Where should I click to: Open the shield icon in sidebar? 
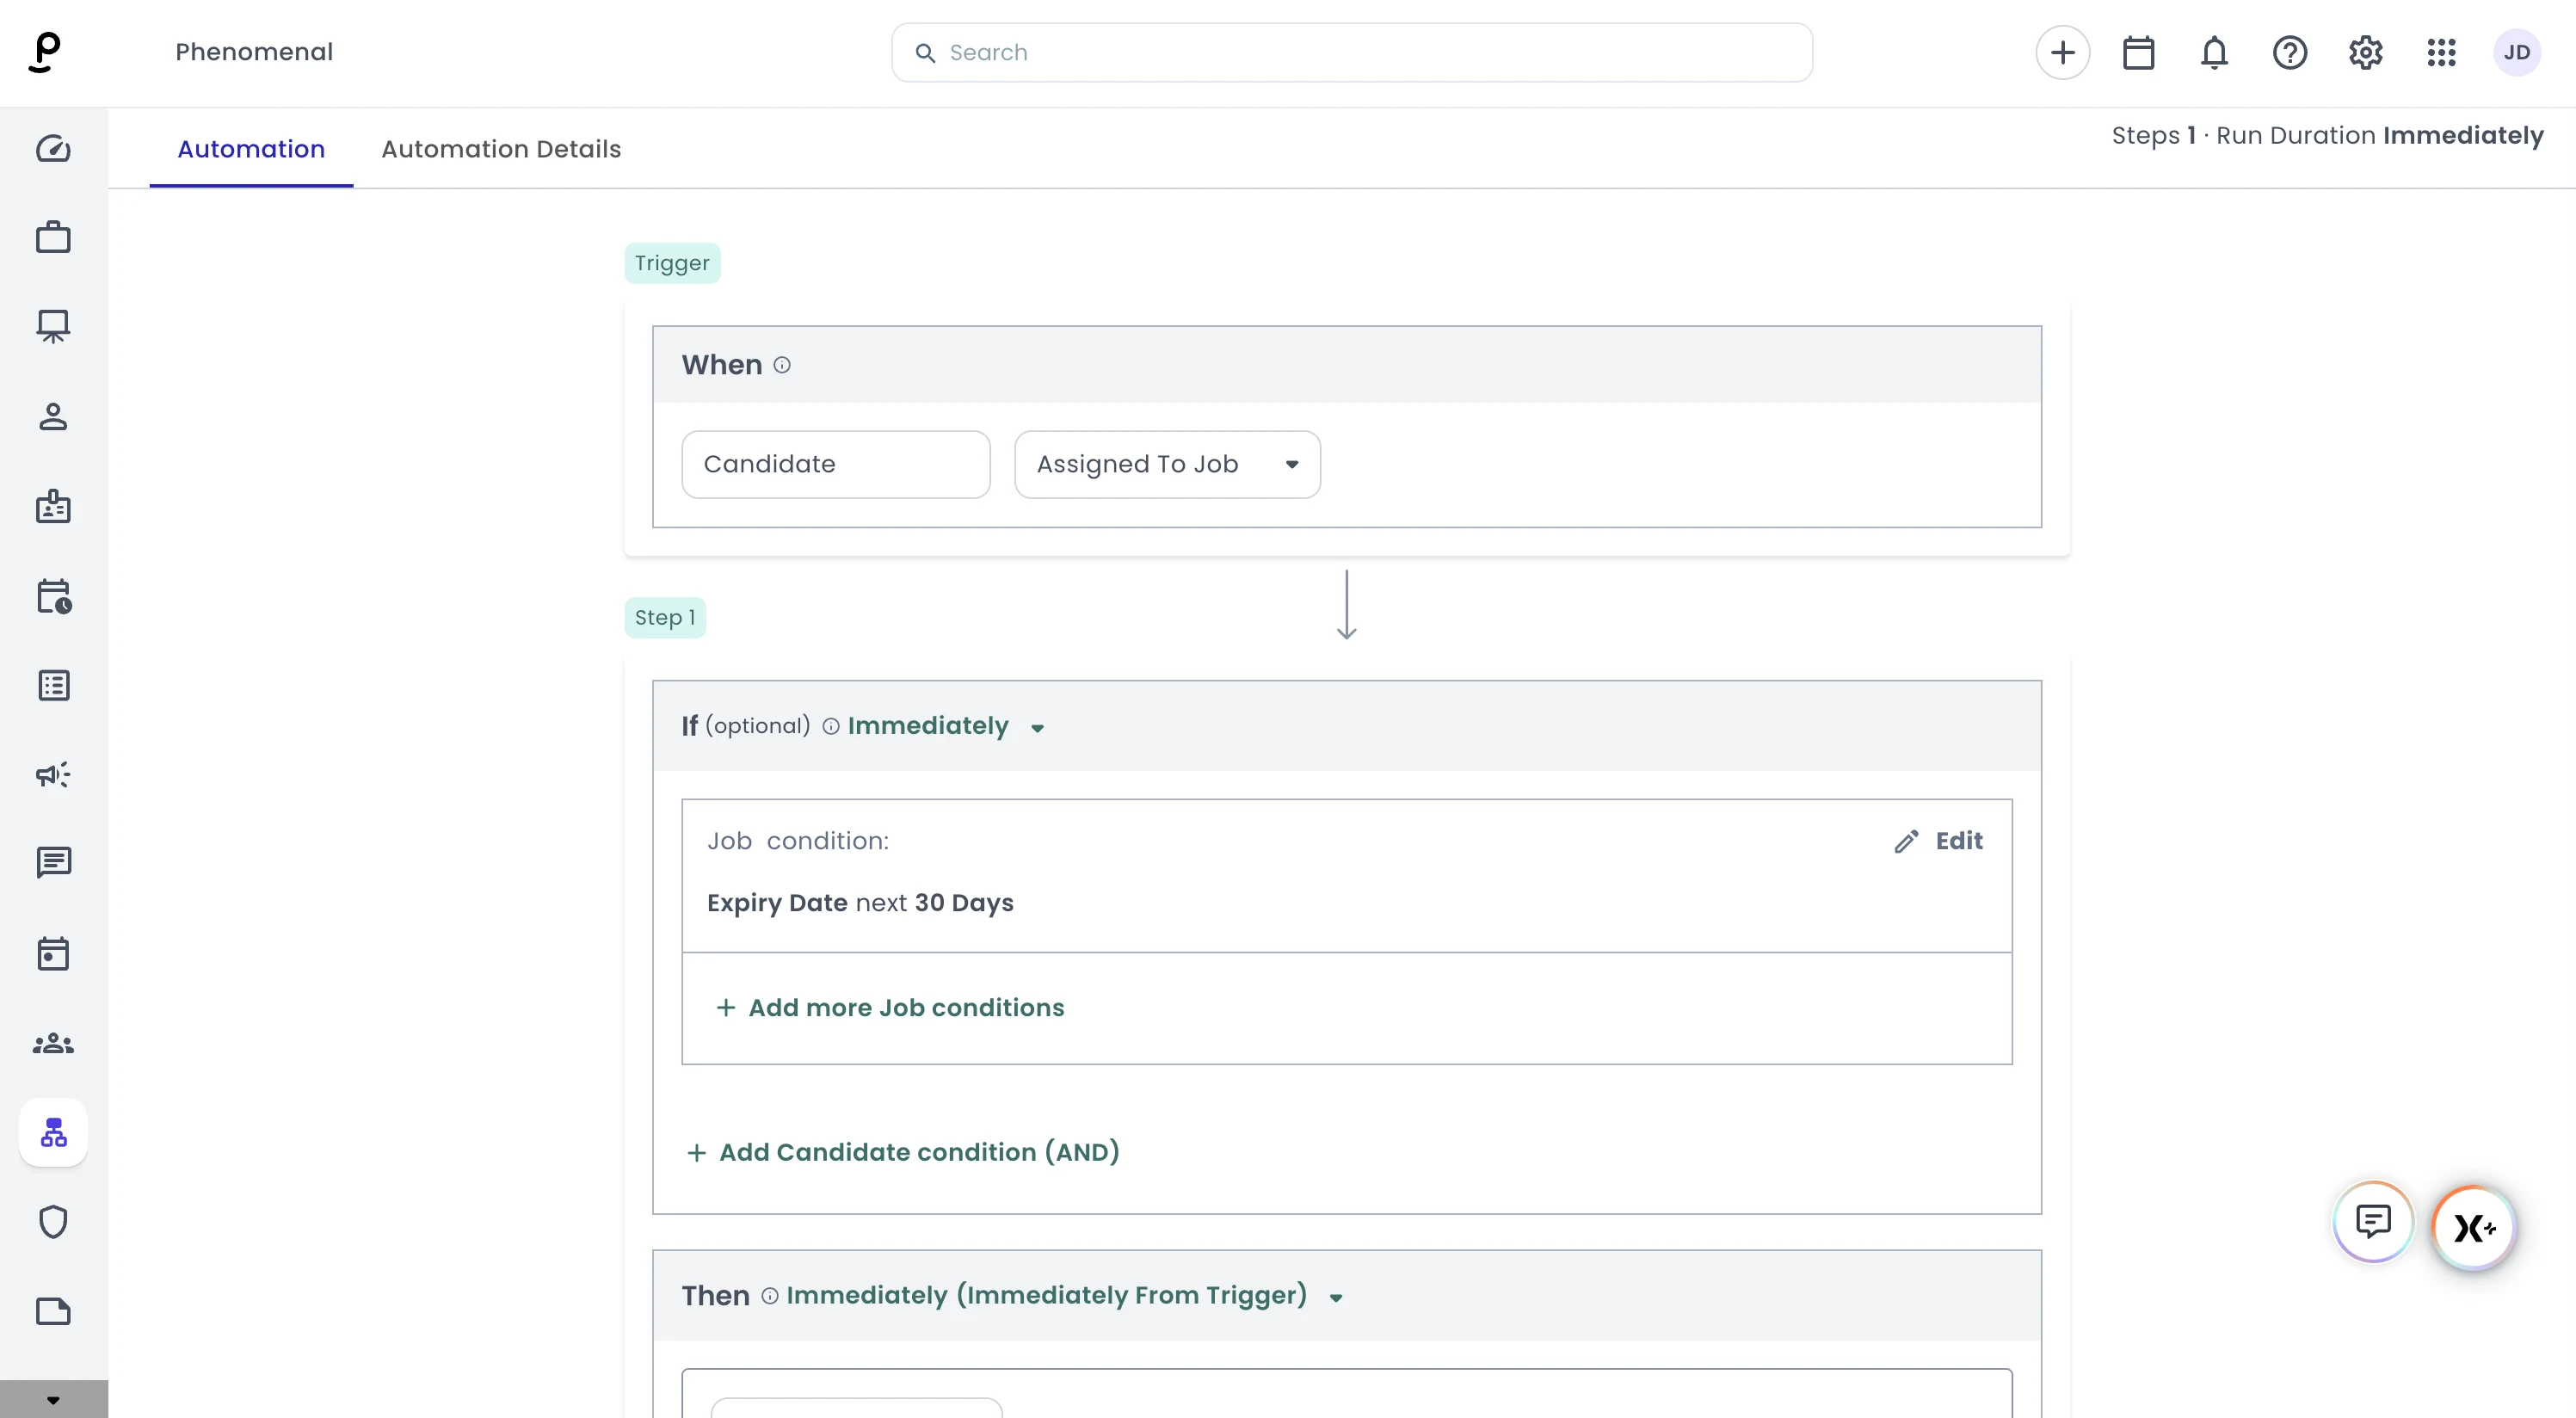pos(53,1222)
